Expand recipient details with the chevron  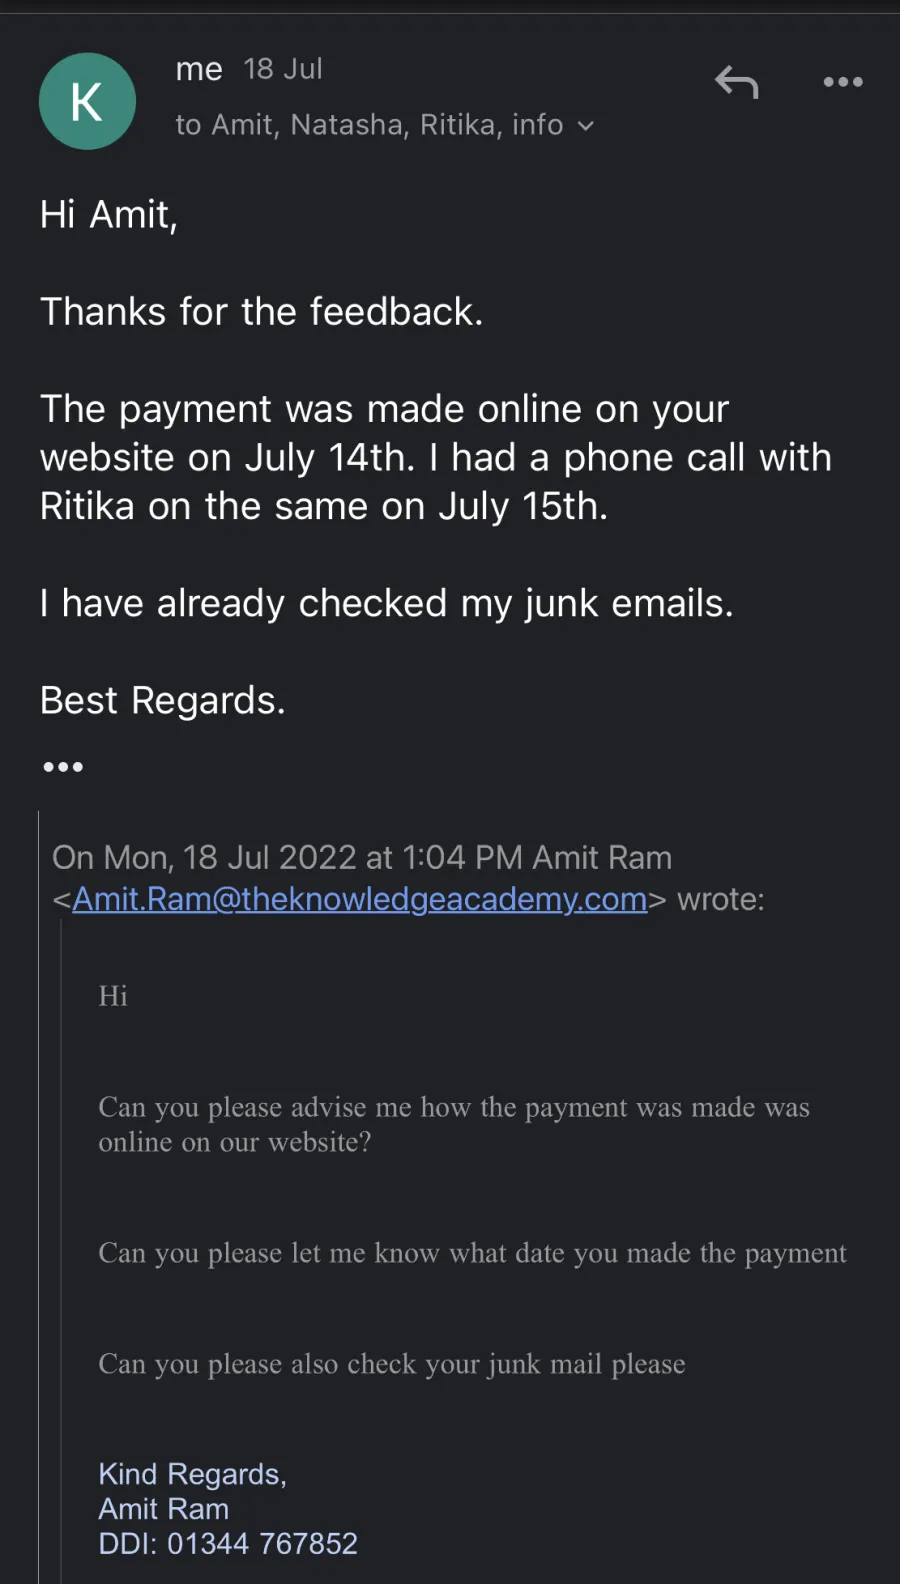click(x=586, y=126)
